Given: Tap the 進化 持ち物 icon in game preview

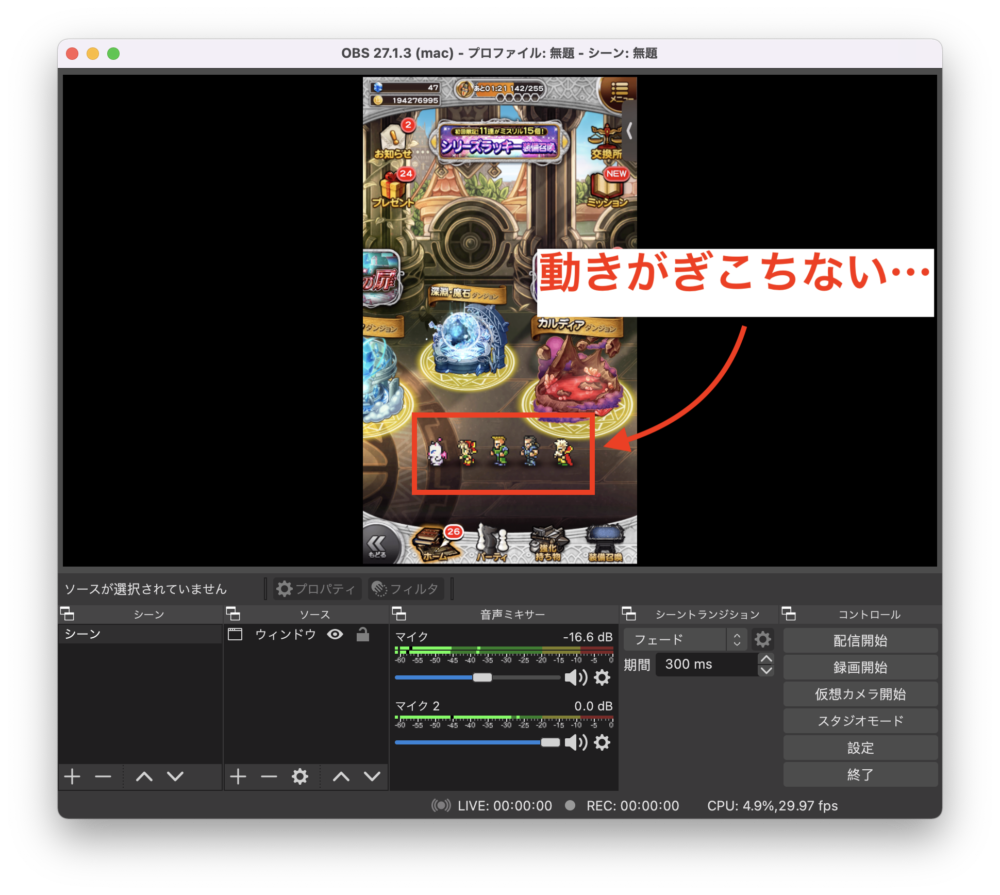Looking at the screenshot, I should click(548, 544).
